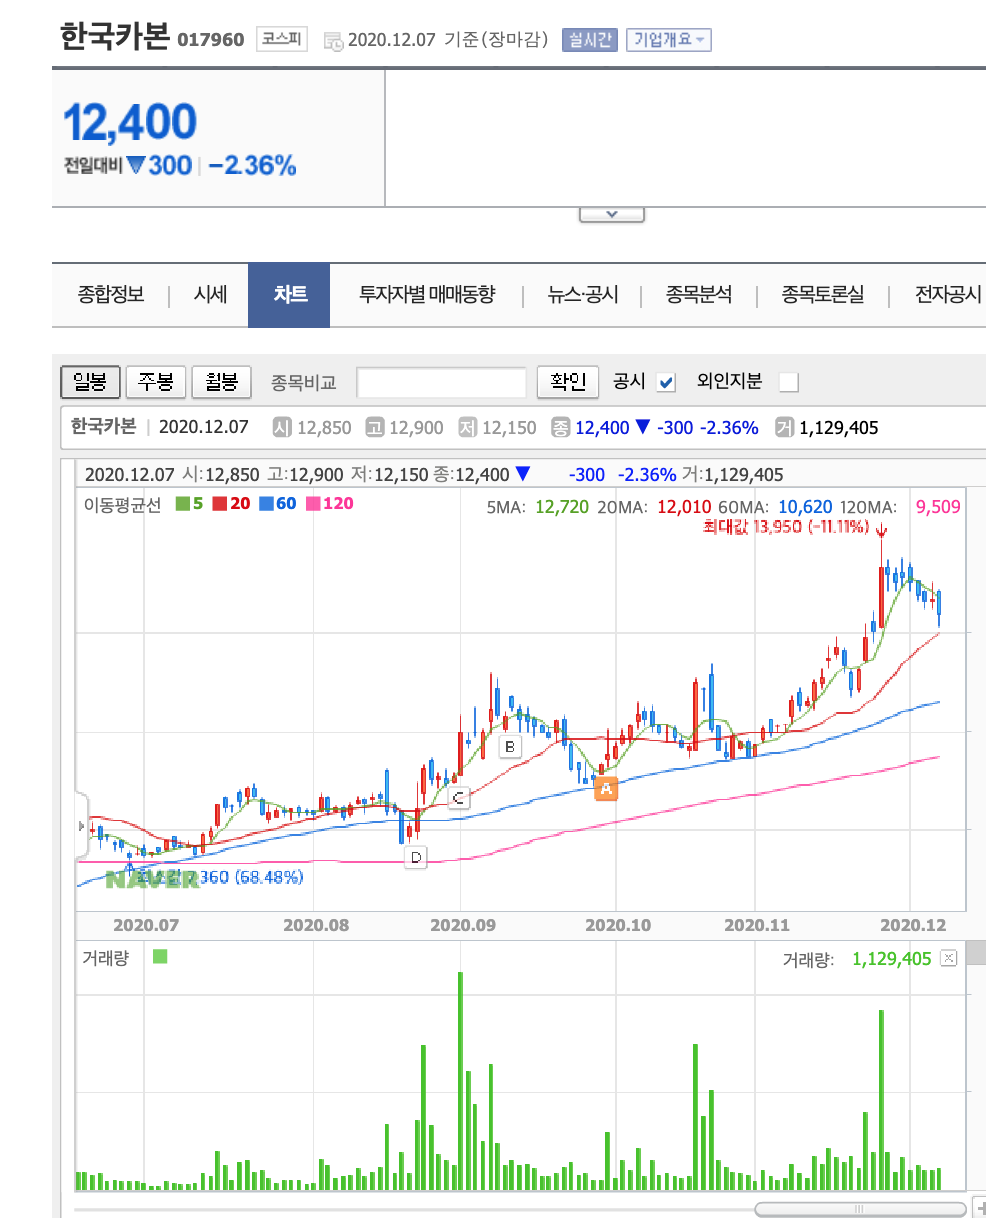Click the chart's horizontal scrollbar thumb
986x1218 pixels.
coord(859,1209)
